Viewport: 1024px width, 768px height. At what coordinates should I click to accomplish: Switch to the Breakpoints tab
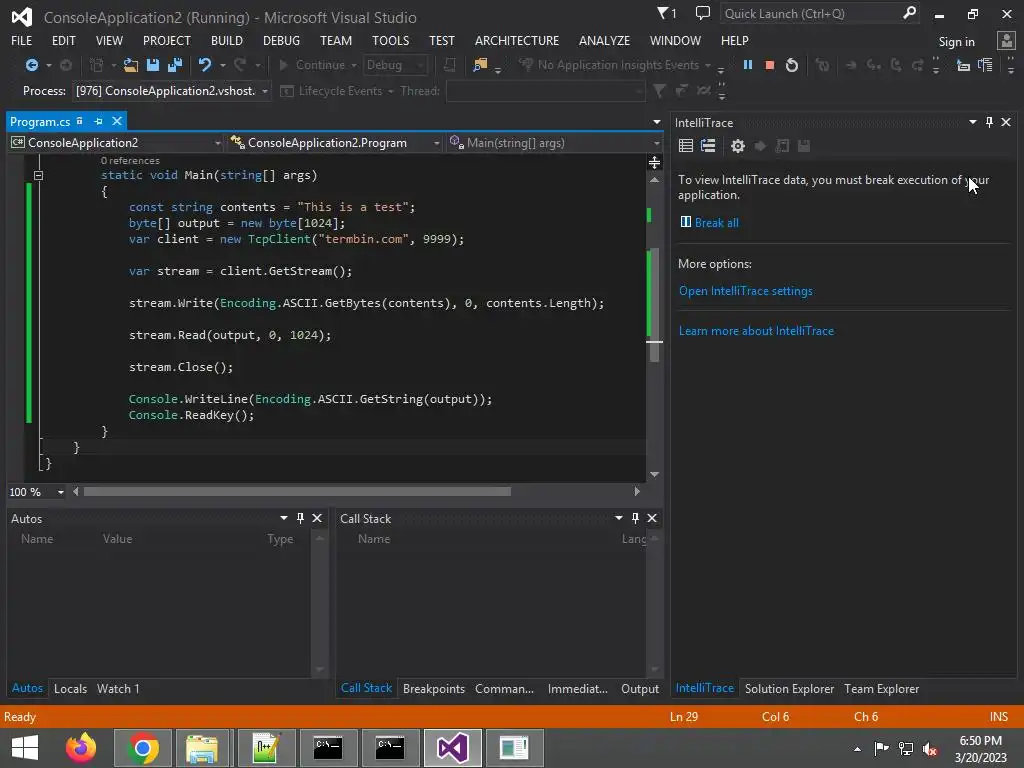[434, 688]
